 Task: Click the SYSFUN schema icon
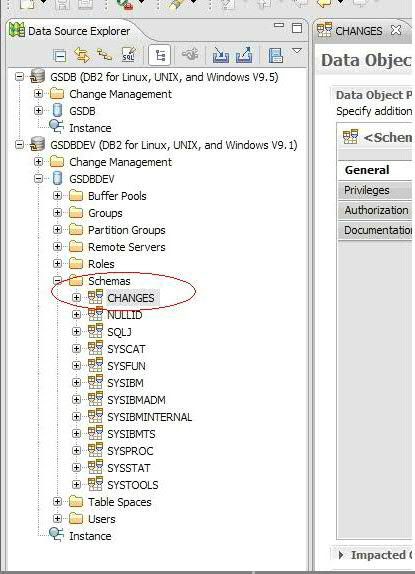click(x=95, y=365)
